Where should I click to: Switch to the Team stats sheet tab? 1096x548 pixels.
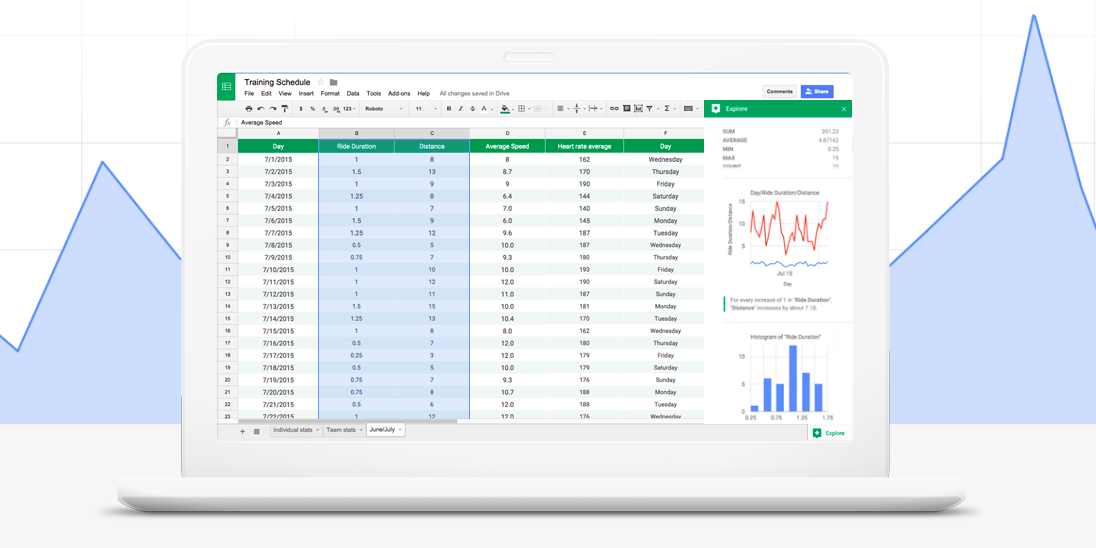click(x=341, y=430)
